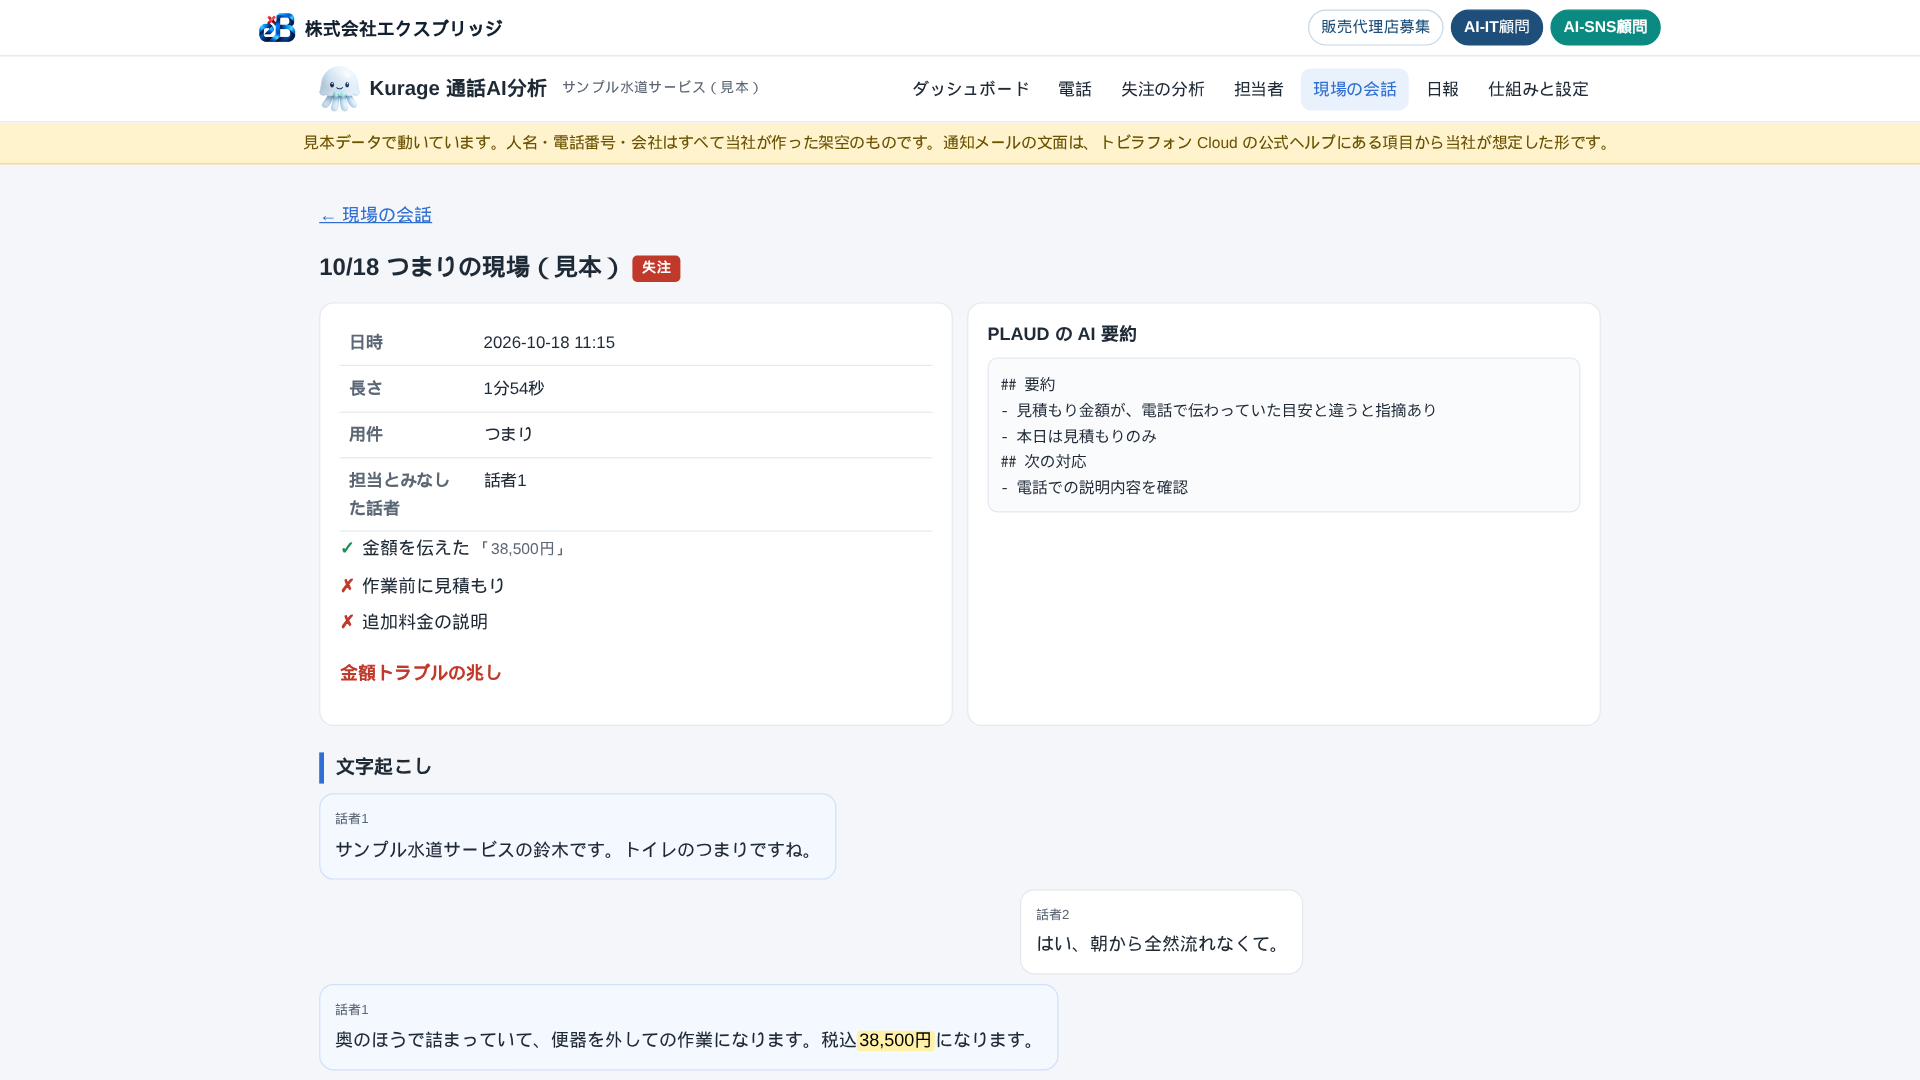The width and height of the screenshot is (1920, 1080).
Task: Click the 話者1 value in the details table
Action: click(x=505, y=480)
